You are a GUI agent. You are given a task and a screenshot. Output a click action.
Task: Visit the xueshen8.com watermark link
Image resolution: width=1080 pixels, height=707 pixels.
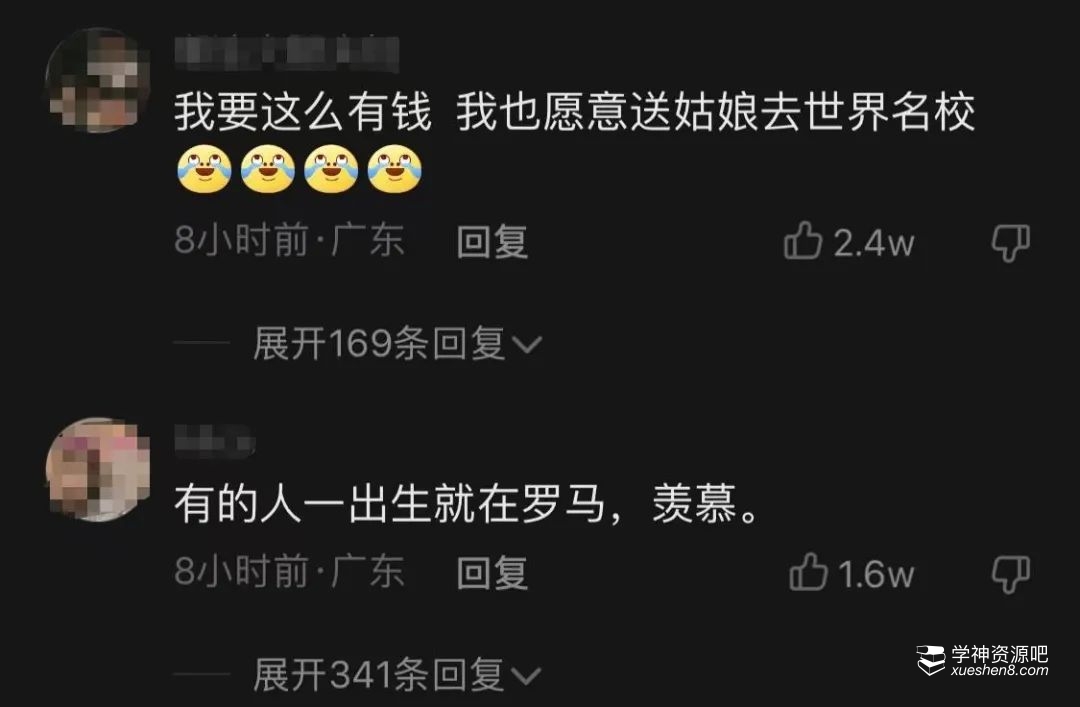[x=999, y=671]
